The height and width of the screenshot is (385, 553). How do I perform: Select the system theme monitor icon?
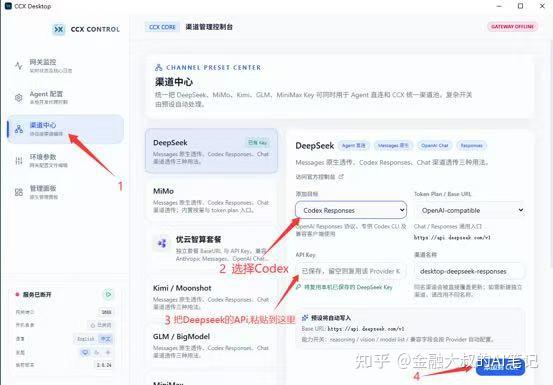coord(85,352)
